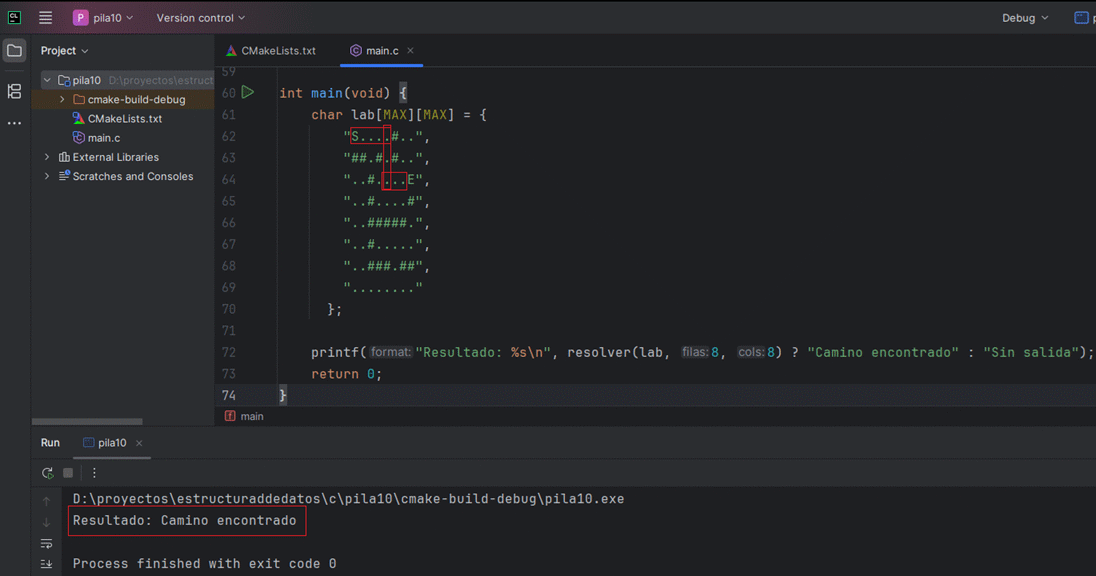The image size is (1096, 576).
Task: Open the Debug configuration dropdown
Action: [x=1025, y=18]
